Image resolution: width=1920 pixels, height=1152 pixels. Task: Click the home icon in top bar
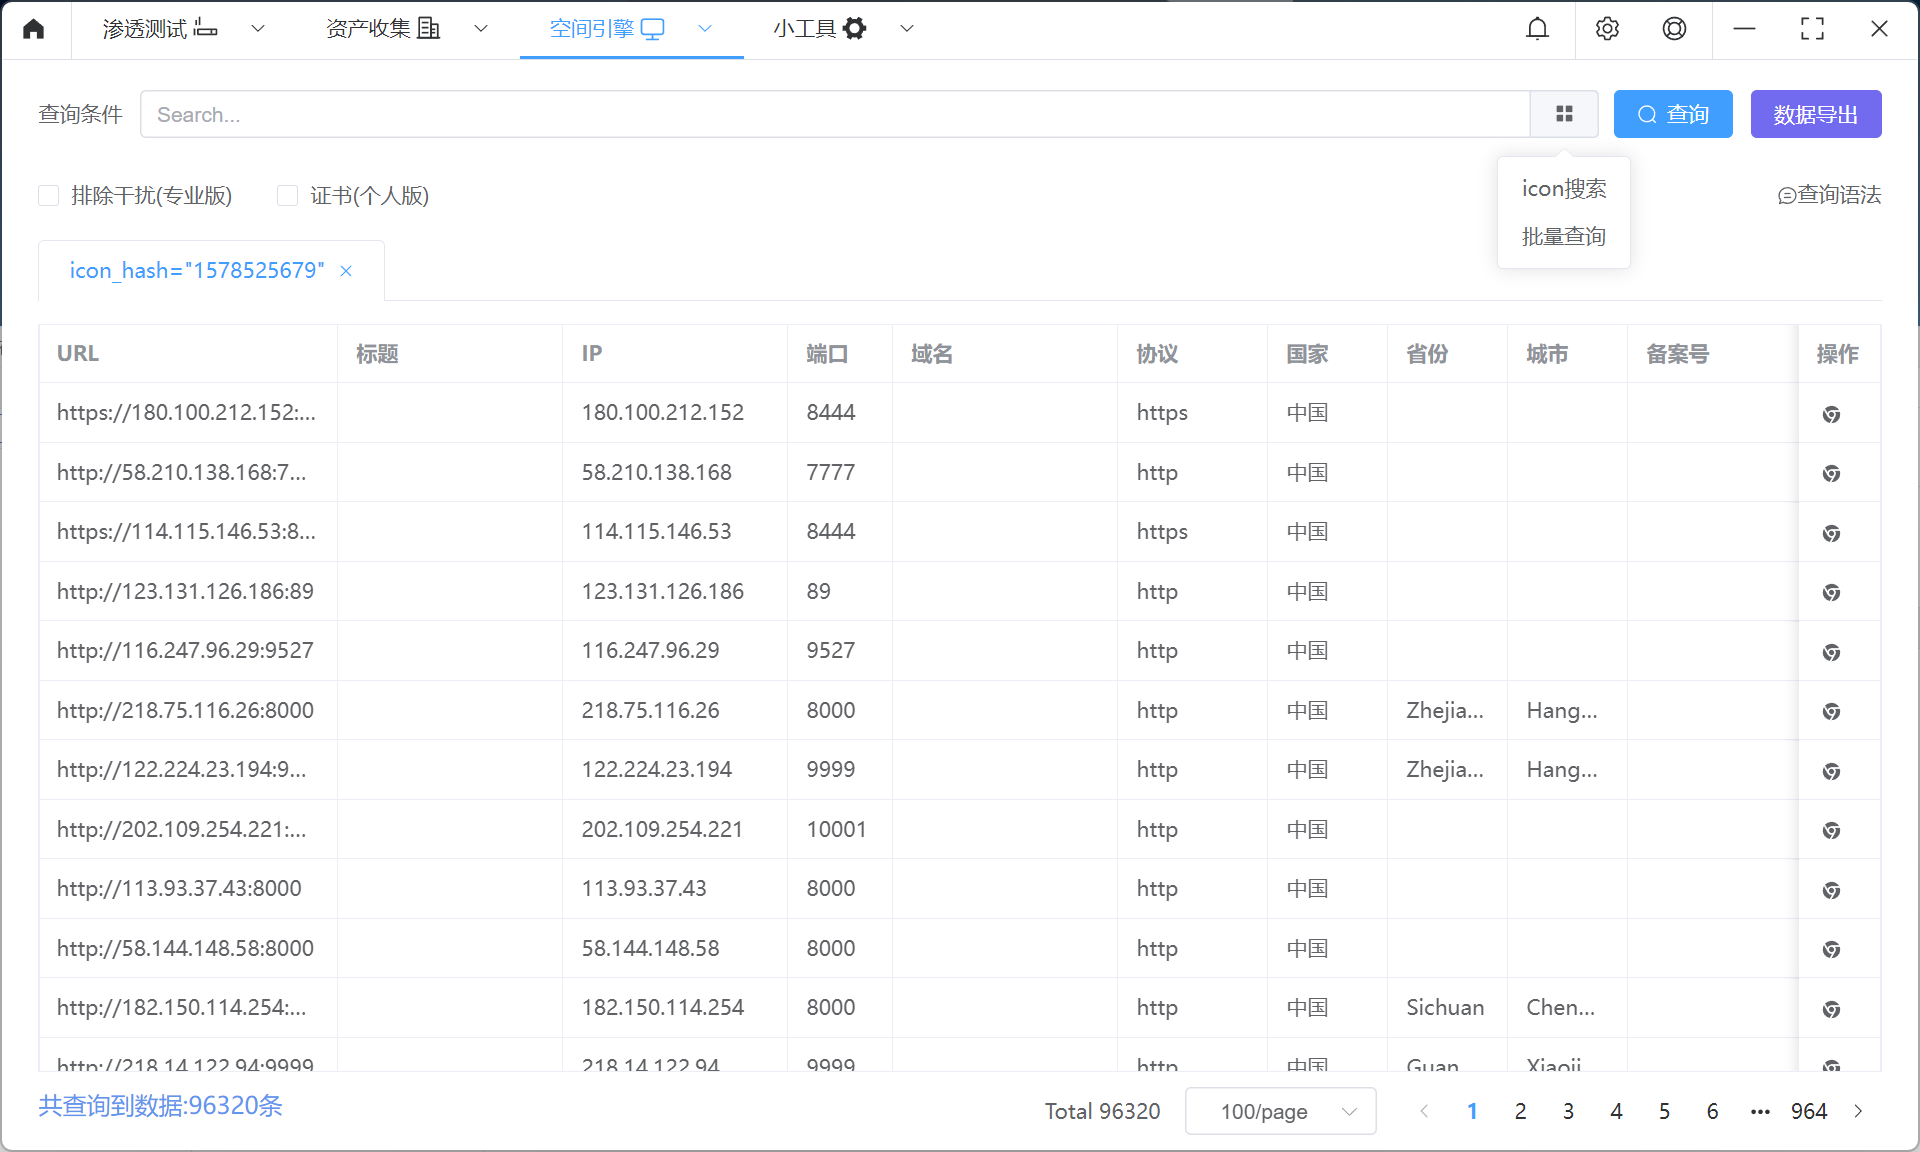pyautogui.click(x=34, y=29)
